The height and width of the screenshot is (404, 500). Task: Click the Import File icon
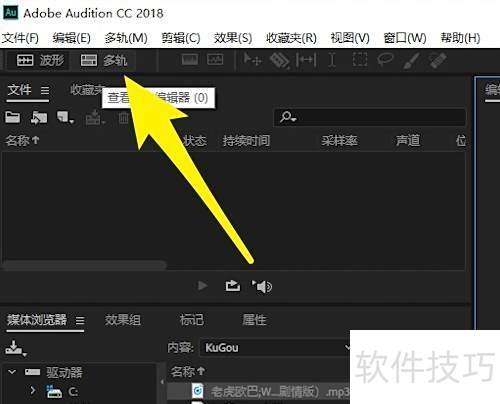39,118
